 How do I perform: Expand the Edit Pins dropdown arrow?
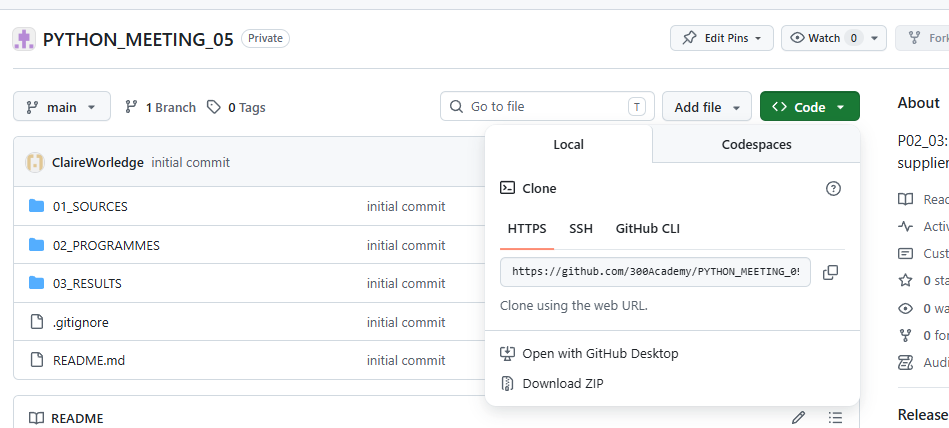(760, 38)
